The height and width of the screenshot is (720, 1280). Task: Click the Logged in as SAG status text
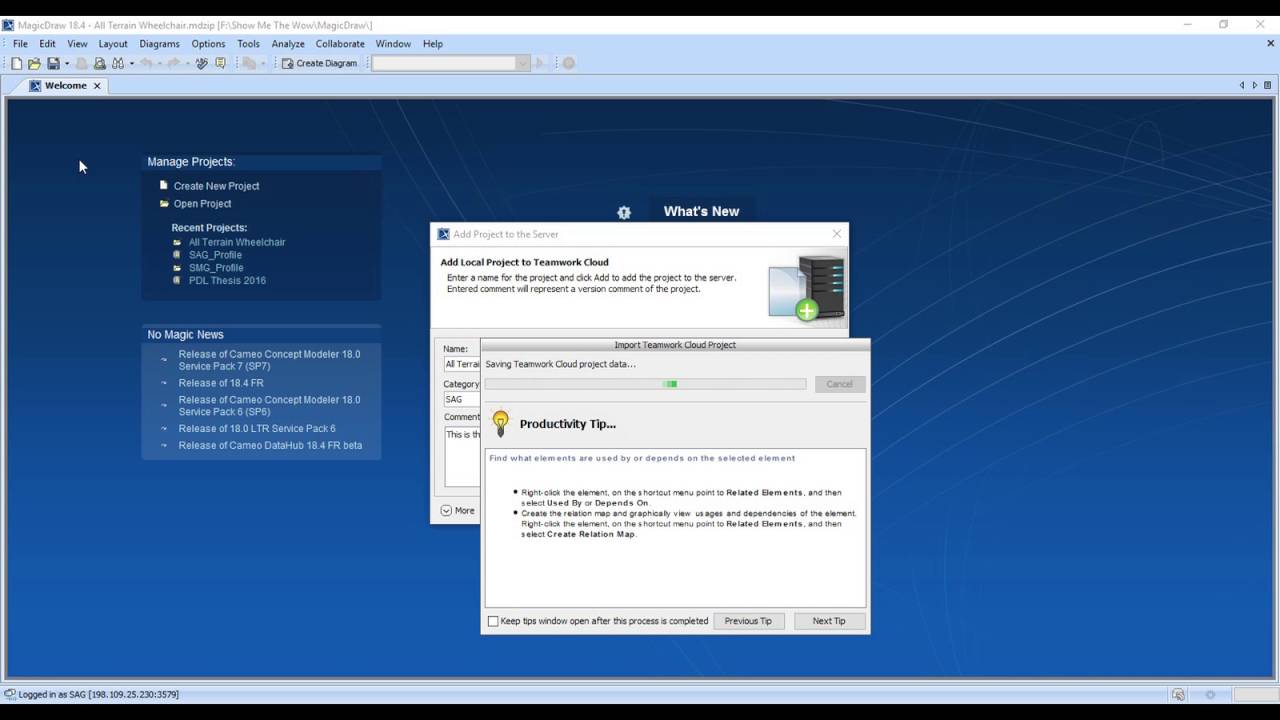click(x=98, y=694)
